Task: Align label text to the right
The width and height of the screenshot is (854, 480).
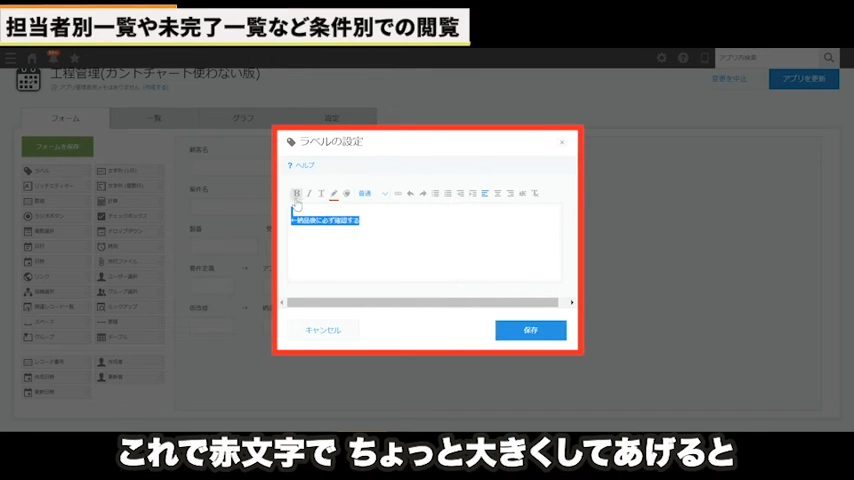Action: (x=510, y=193)
